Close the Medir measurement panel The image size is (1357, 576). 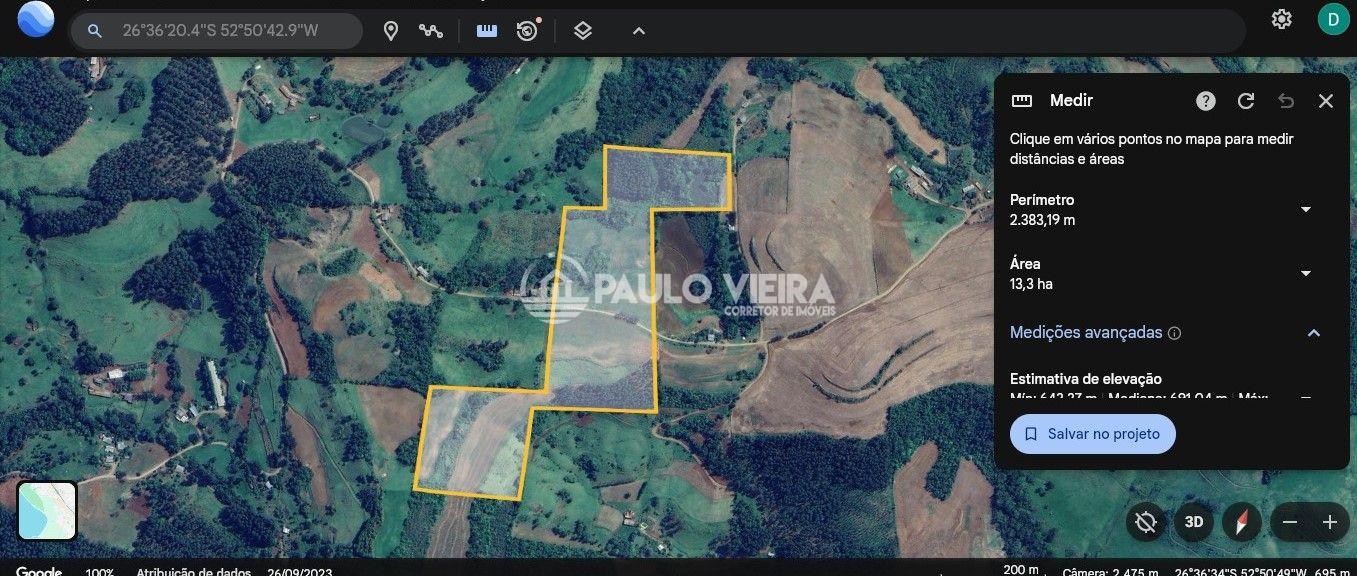point(1326,101)
